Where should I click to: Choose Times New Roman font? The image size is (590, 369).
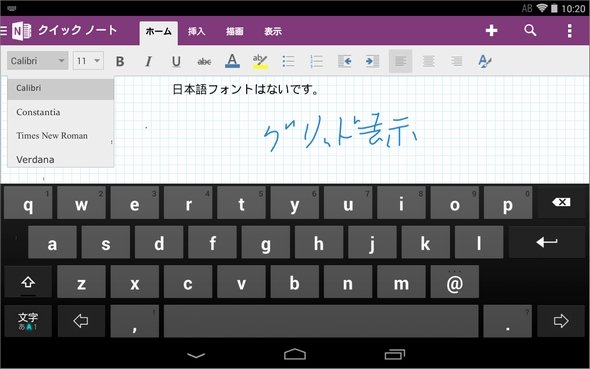pos(61,135)
